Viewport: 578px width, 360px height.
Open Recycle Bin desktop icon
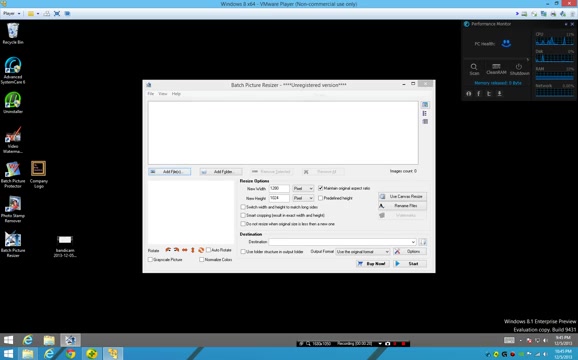[13, 34]
